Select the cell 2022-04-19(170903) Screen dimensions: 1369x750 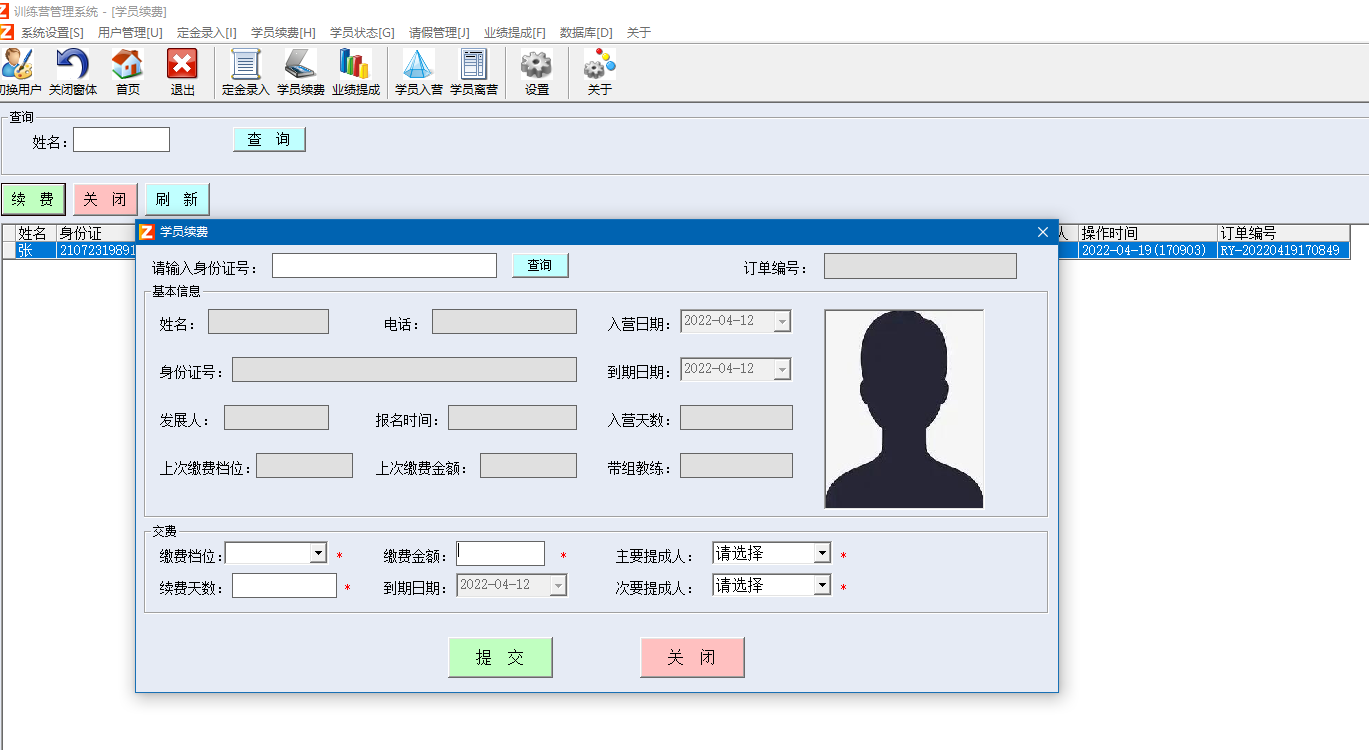point(1148,250)
